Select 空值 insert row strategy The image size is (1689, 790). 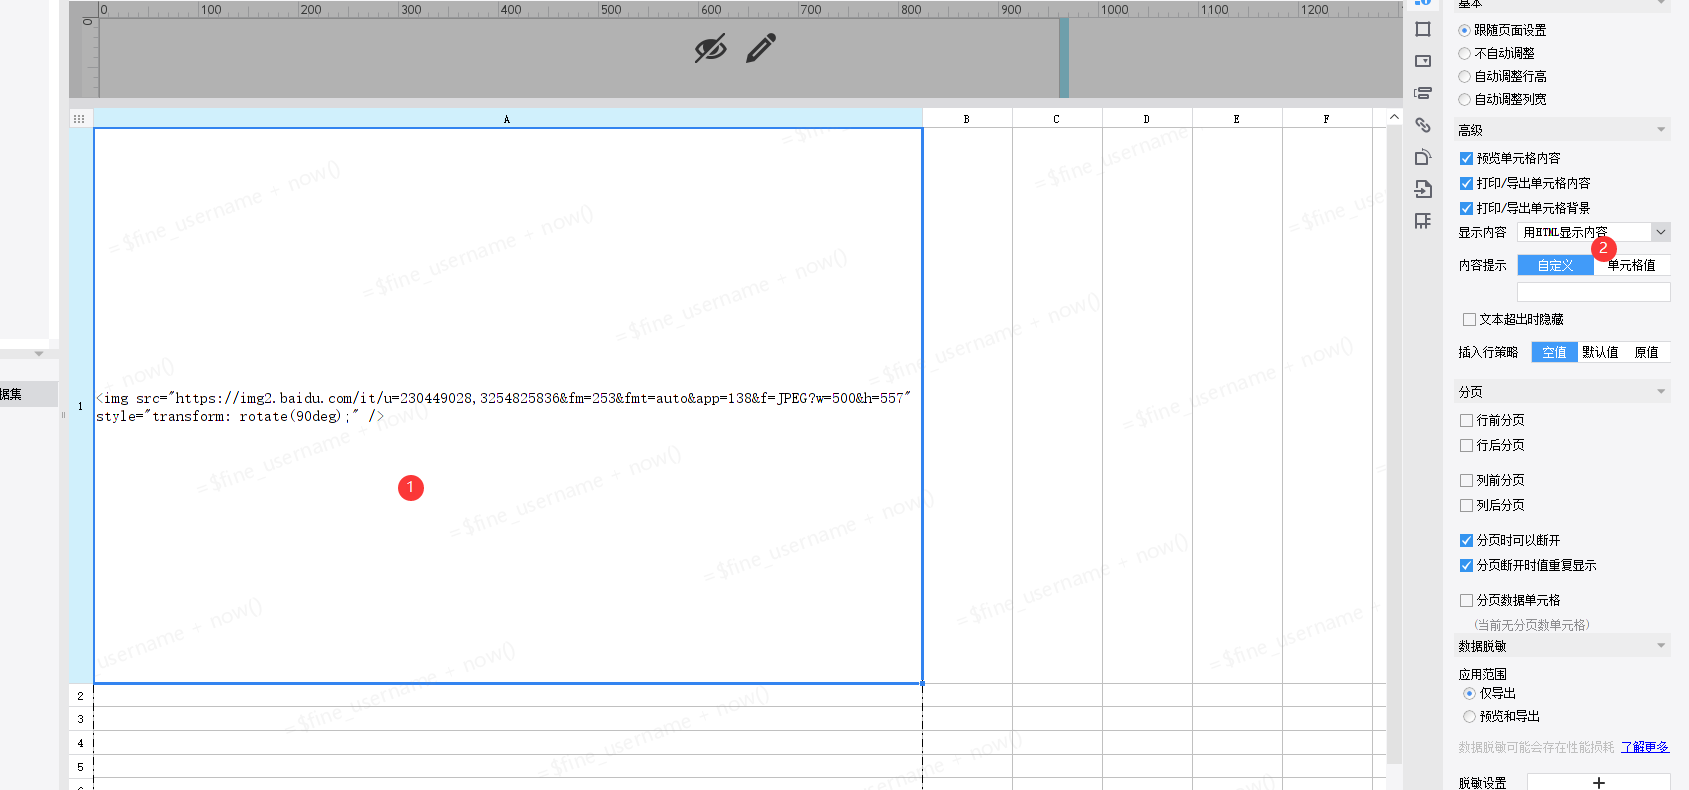point(1554,352)
